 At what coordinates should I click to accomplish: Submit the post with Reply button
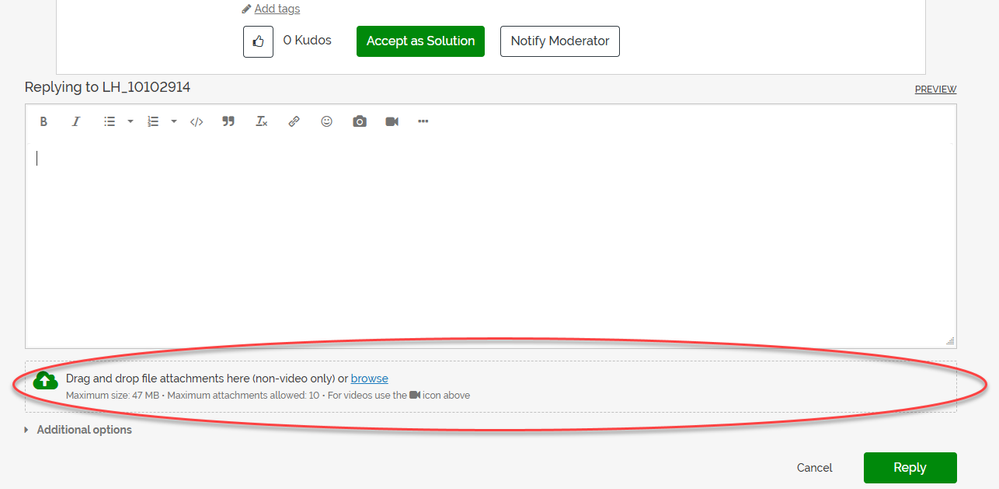(910, 467)
